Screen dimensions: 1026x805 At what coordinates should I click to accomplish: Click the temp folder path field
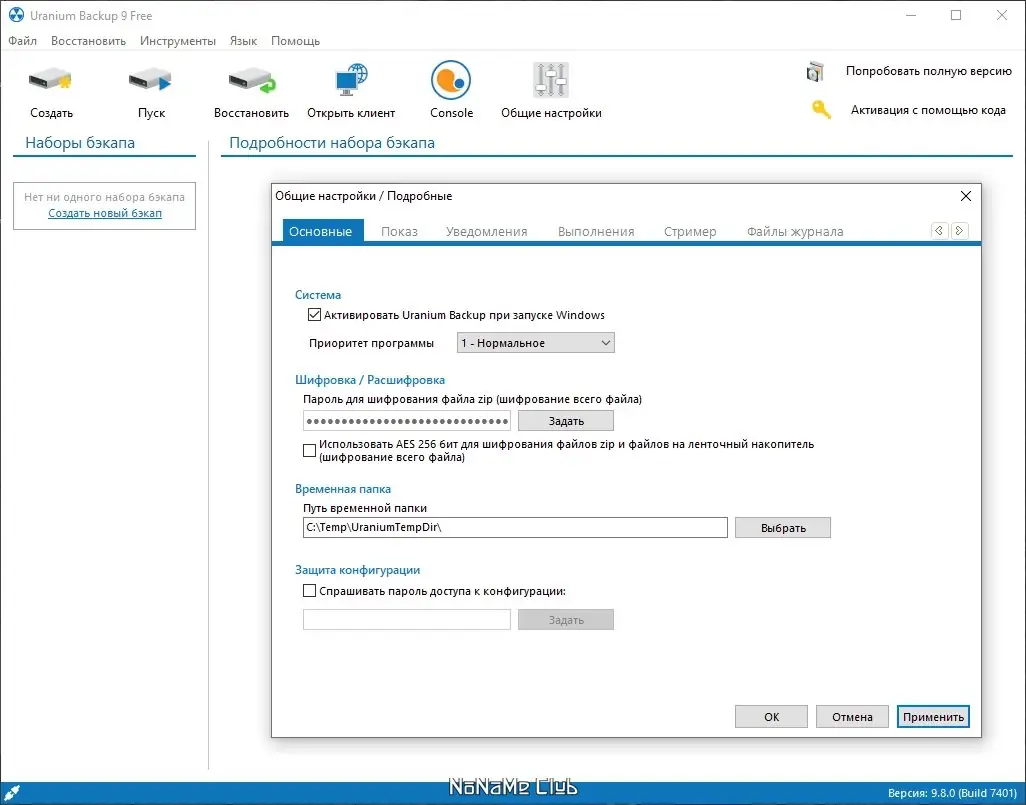tap(515, 528)
